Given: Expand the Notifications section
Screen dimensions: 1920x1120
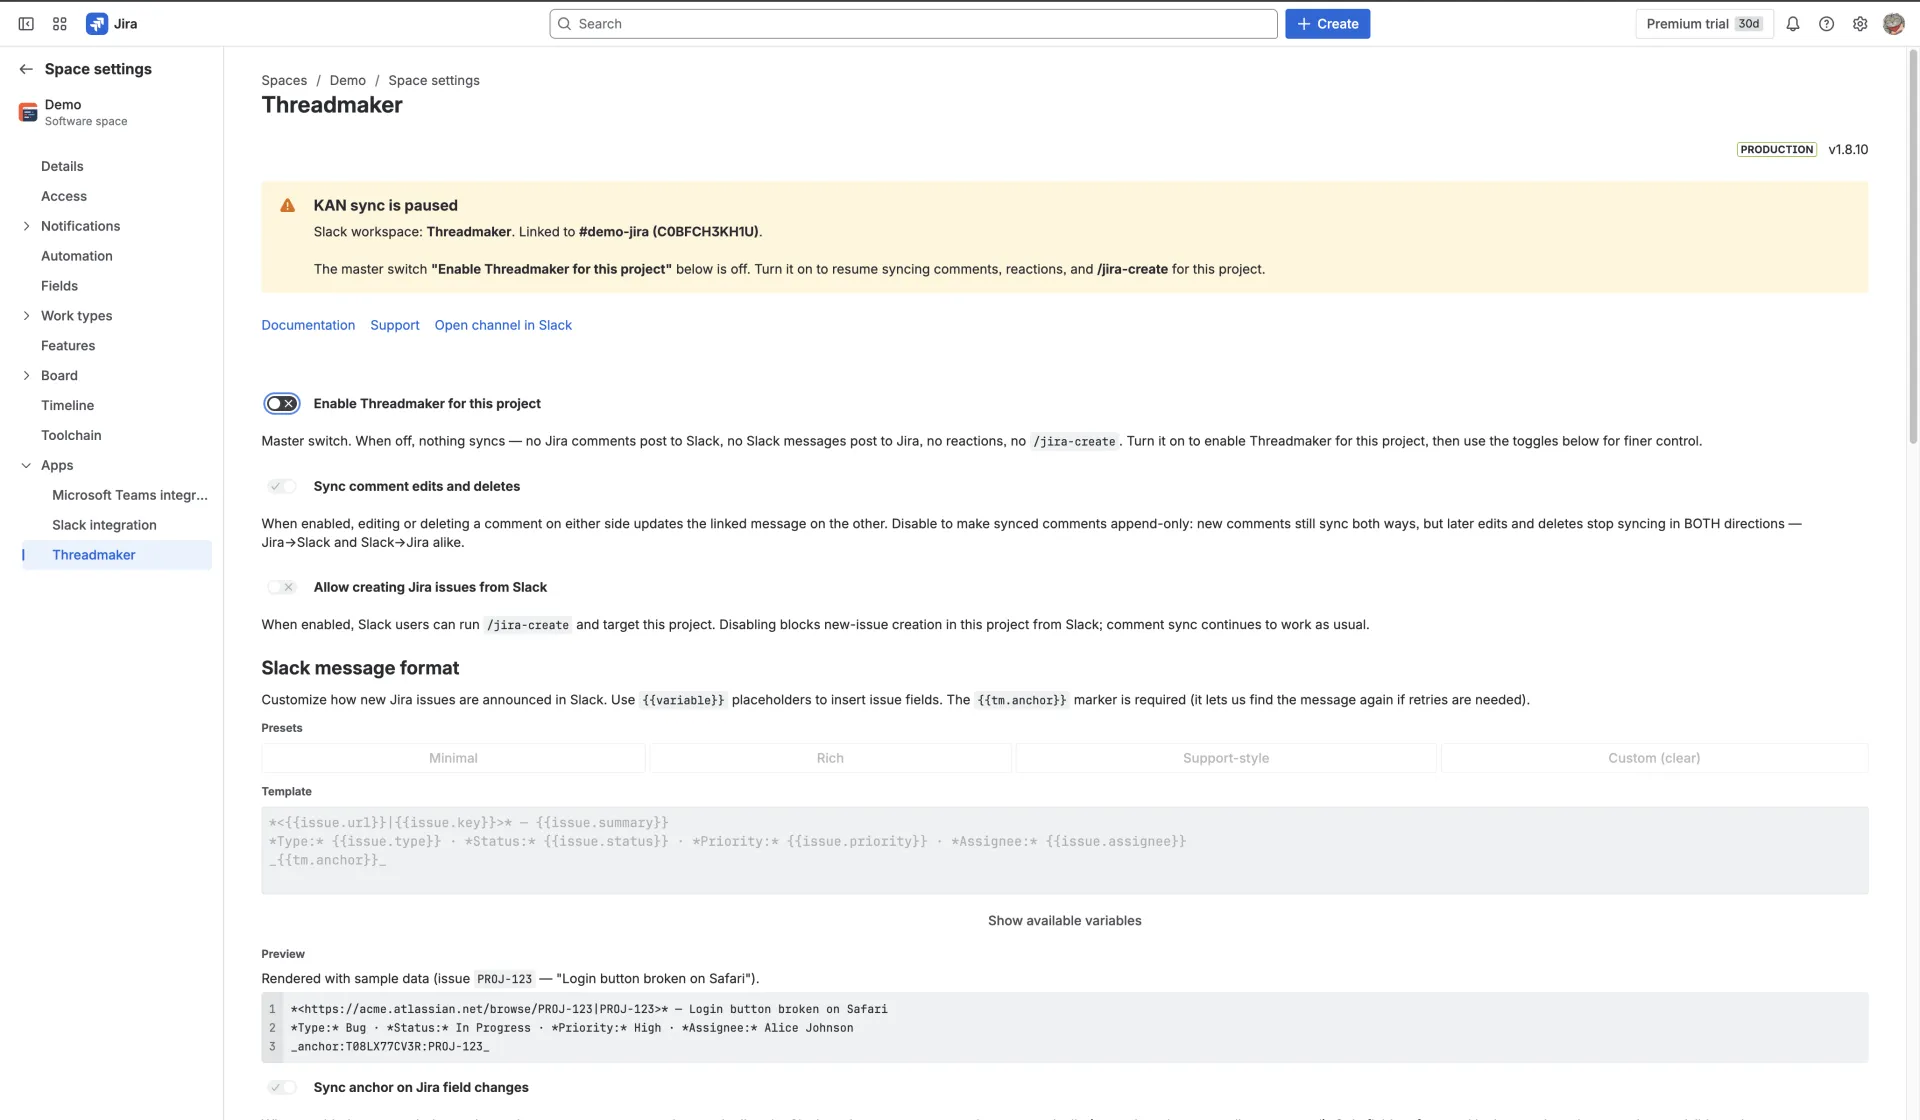Looking at the screenshot, I should pyautogui.click(x=26, y=227).
